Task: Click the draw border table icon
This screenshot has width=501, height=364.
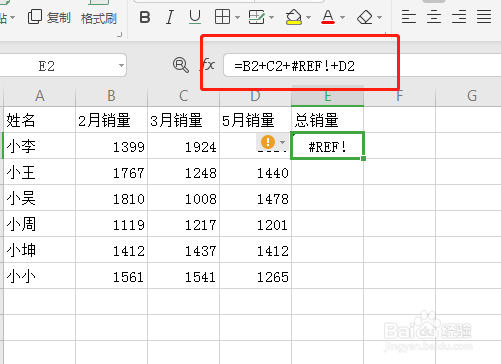Action: tap(257, 17)
